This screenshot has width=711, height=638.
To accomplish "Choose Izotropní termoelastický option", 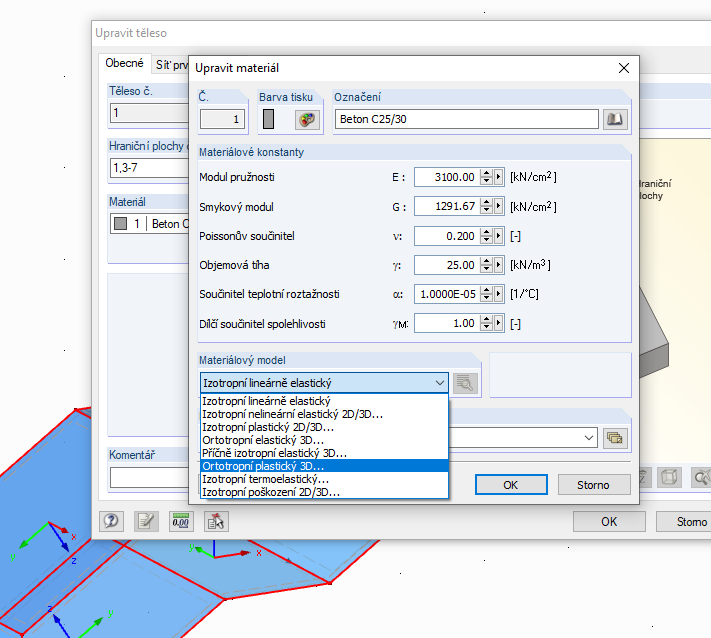I will [x=324, y=479].
